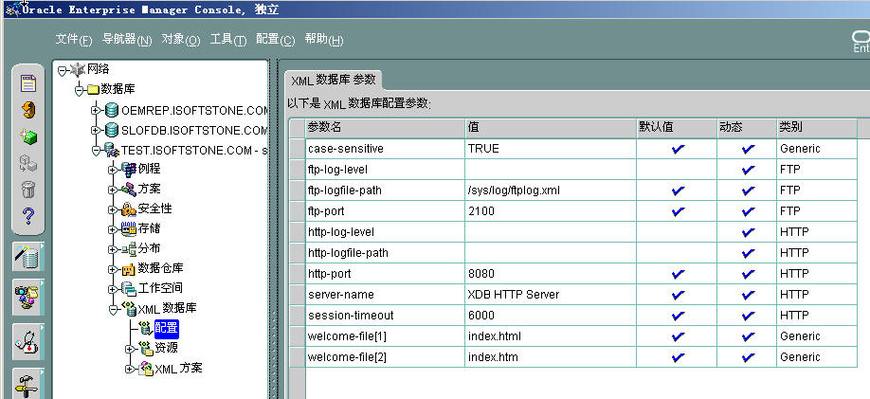Click the 动态 column header
Screen dimensions: 870x399
click(x=746, y=127)
